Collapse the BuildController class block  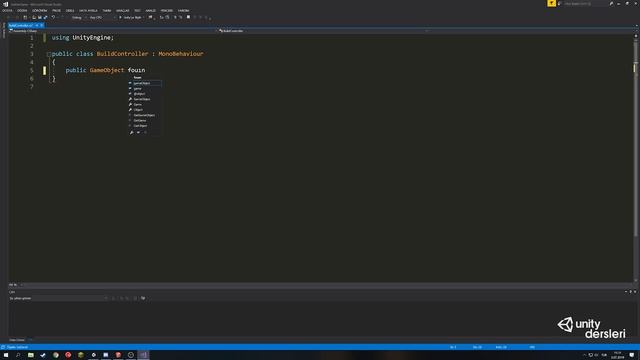coord(49,54)
